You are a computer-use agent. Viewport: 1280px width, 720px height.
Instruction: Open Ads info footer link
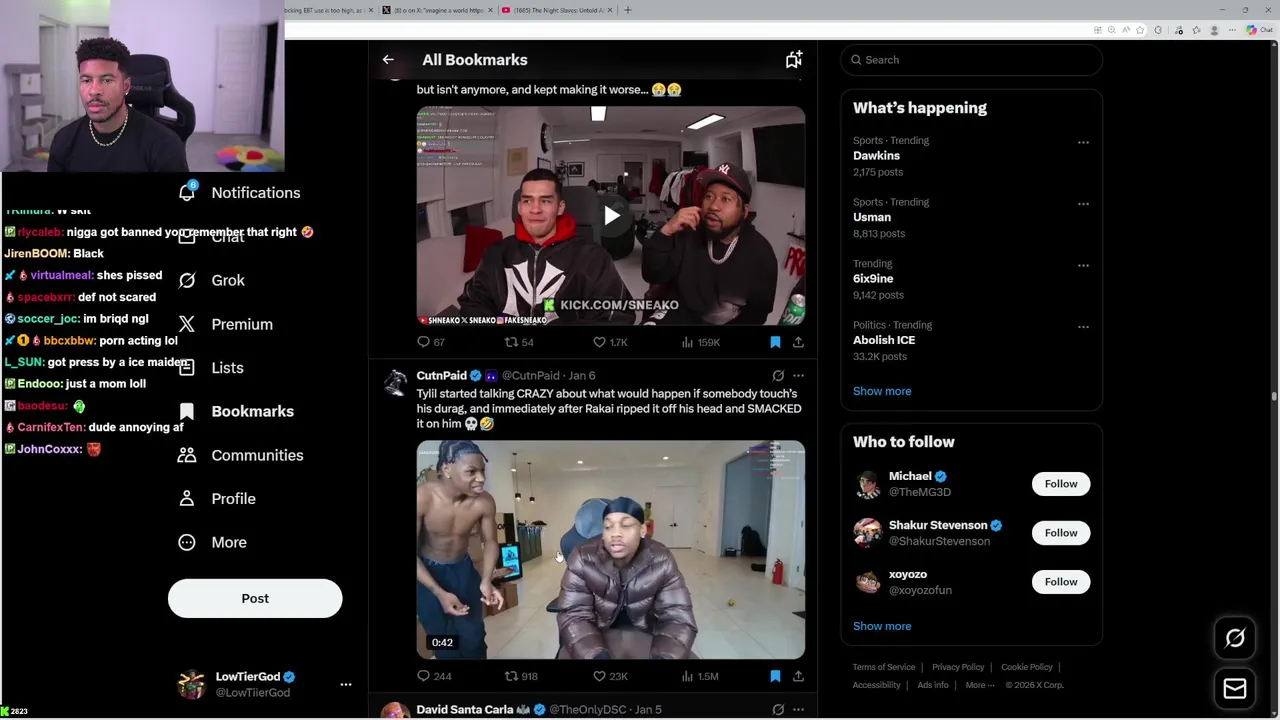933,685
